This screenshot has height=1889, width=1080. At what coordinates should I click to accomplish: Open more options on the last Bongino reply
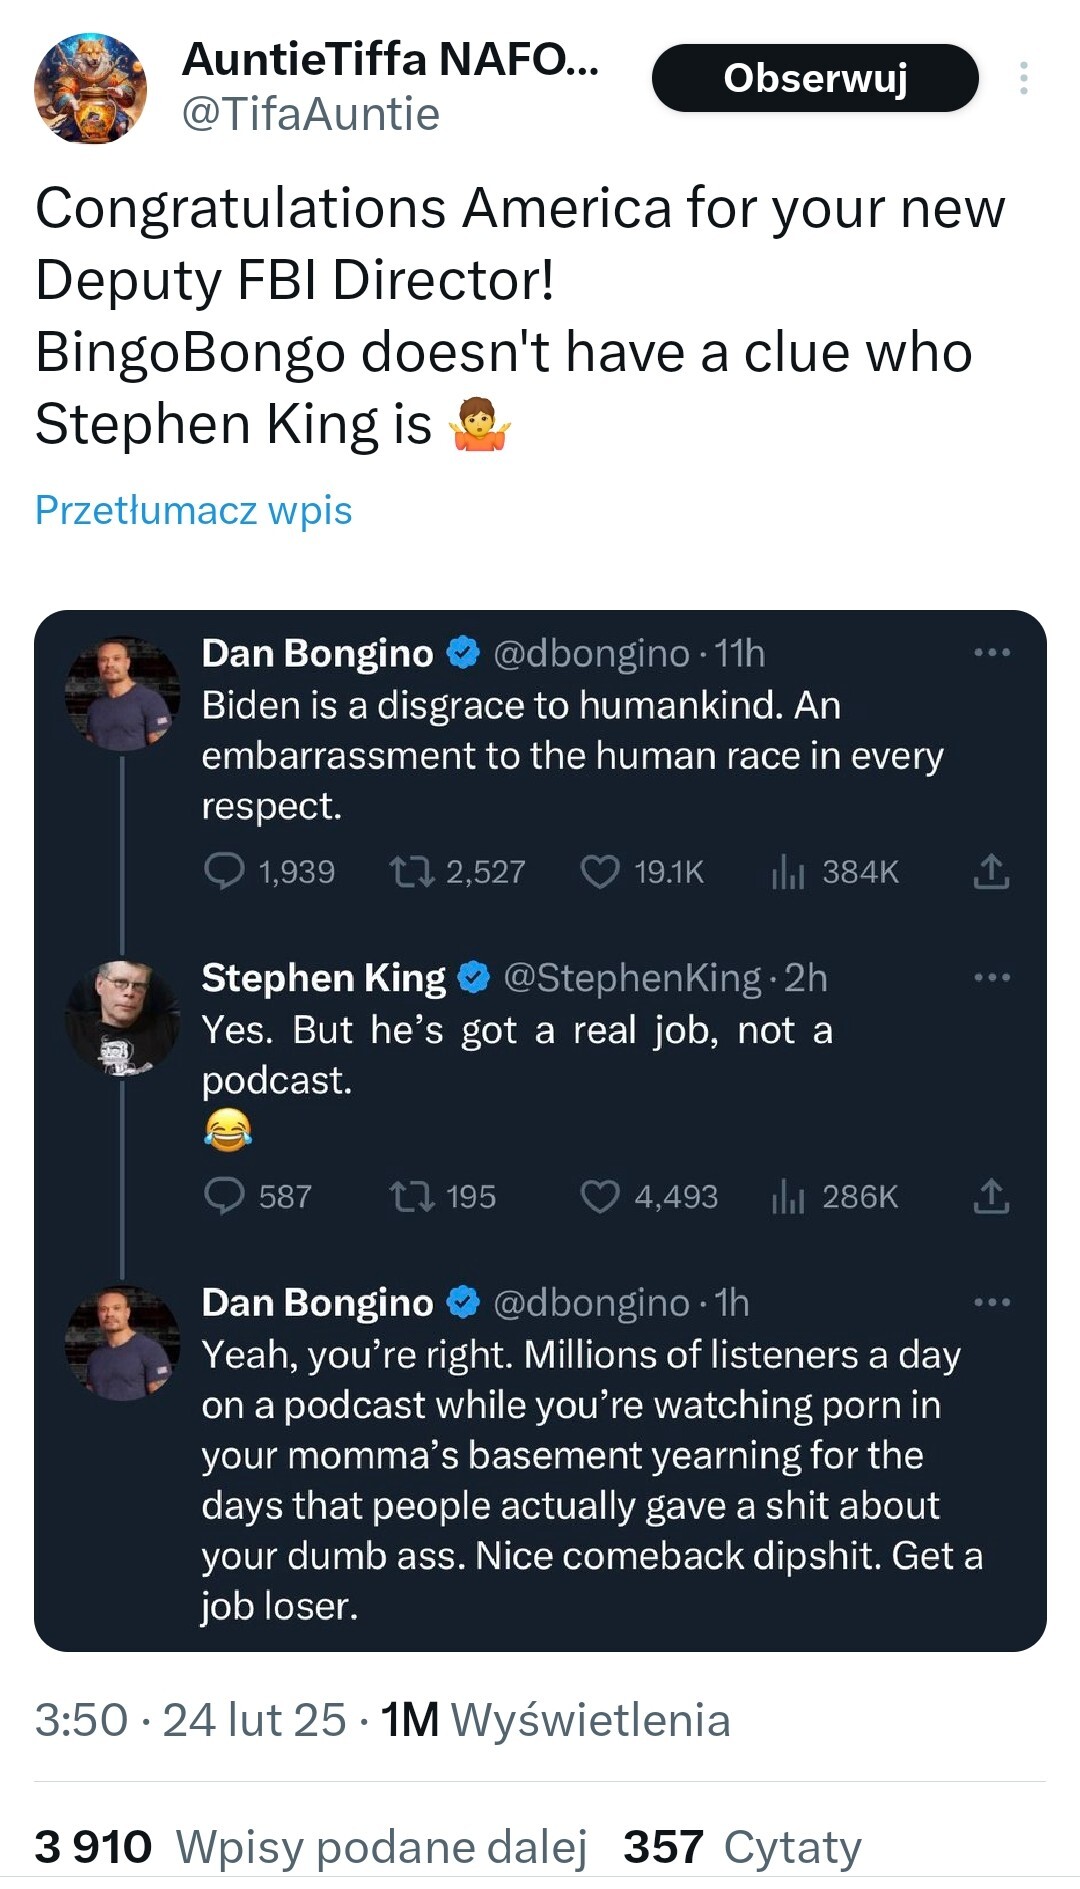click(992, 1302)
